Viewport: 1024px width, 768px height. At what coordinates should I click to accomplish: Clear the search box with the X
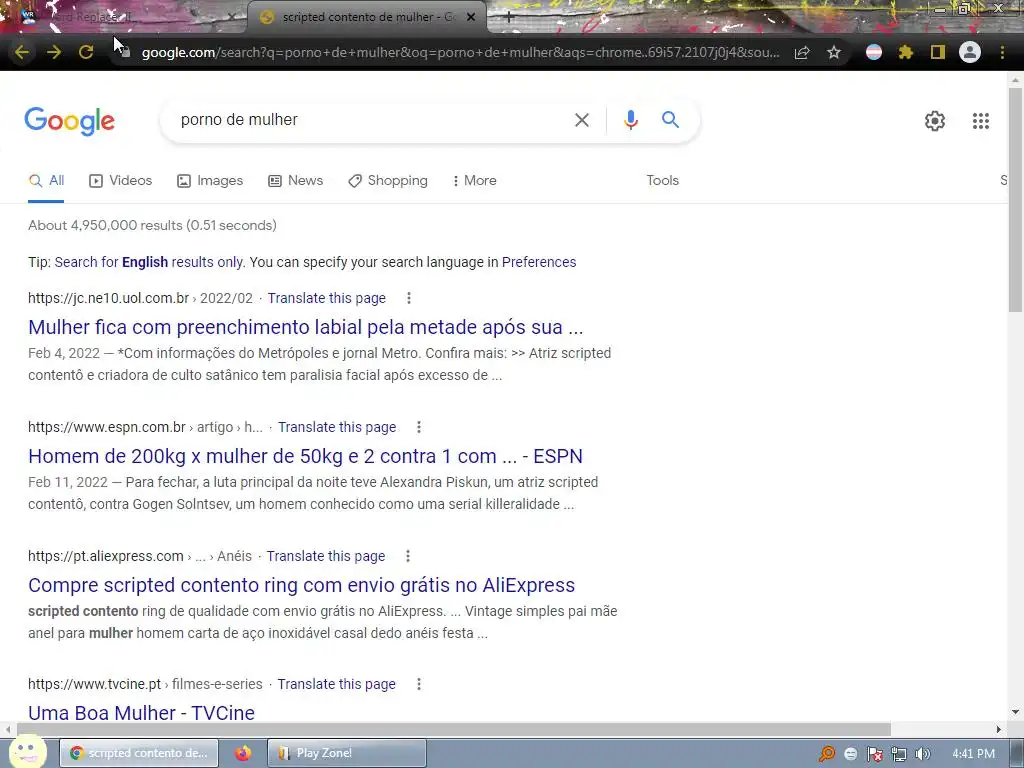tap(582, 120)
